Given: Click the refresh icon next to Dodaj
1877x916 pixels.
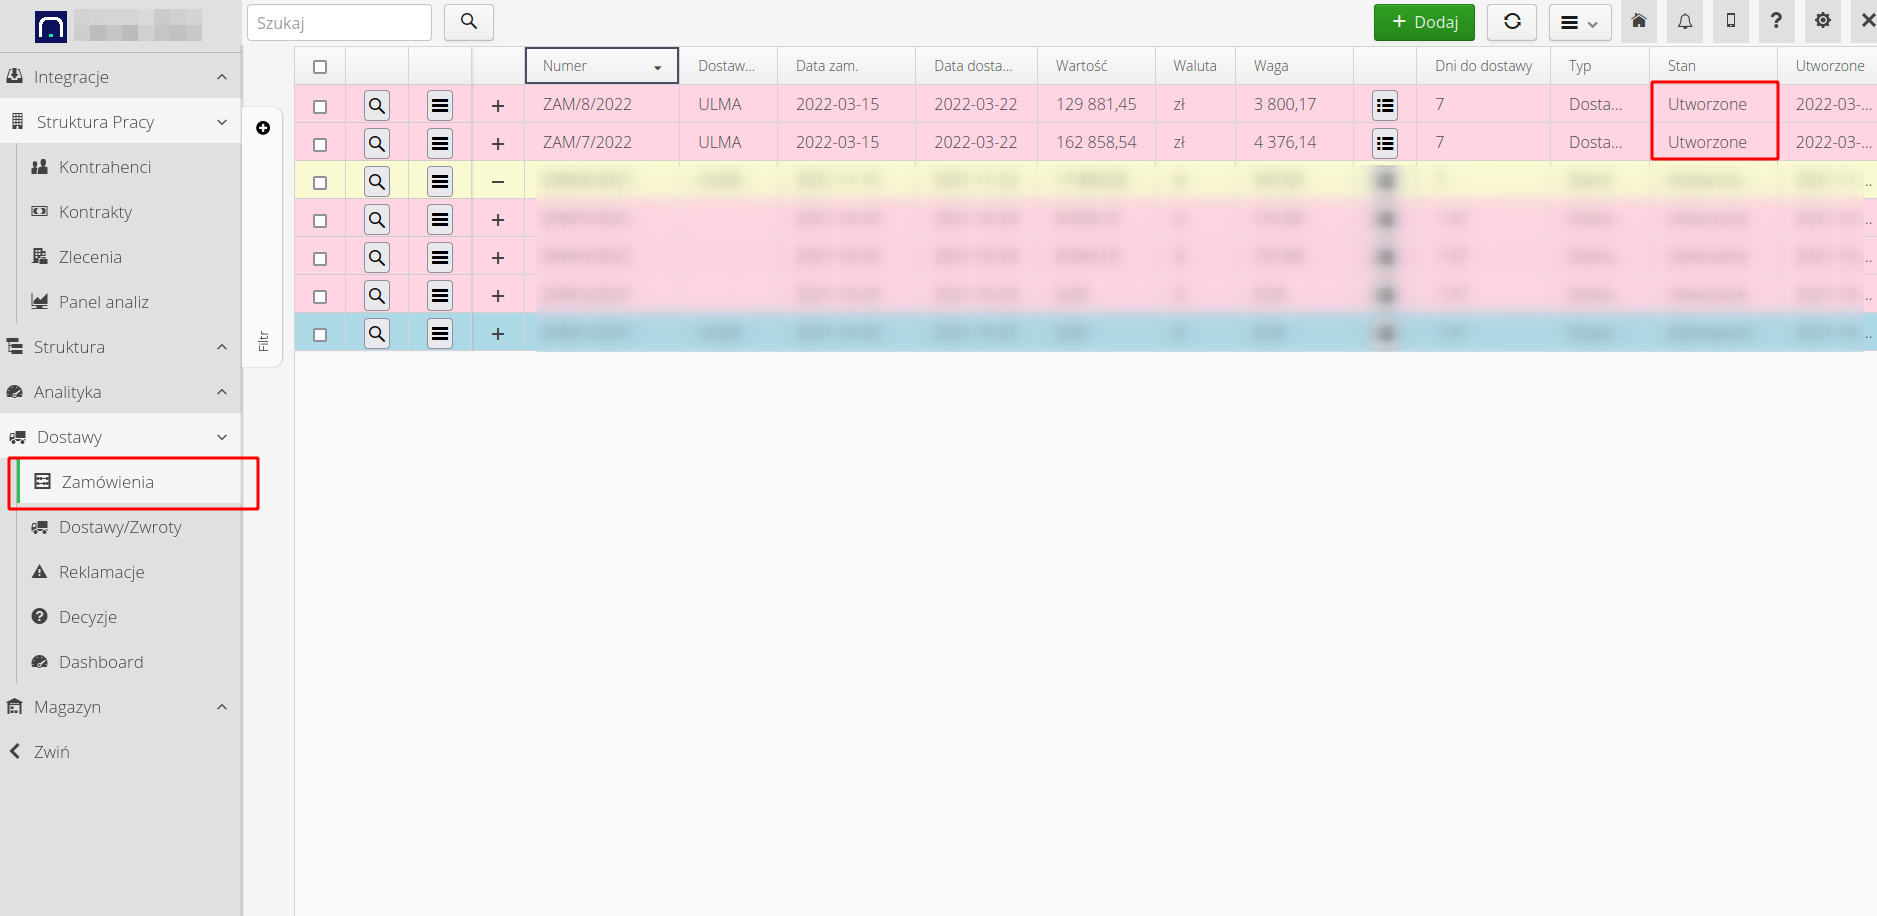Looking at the screenshot, I should (x=1511, y=21).
